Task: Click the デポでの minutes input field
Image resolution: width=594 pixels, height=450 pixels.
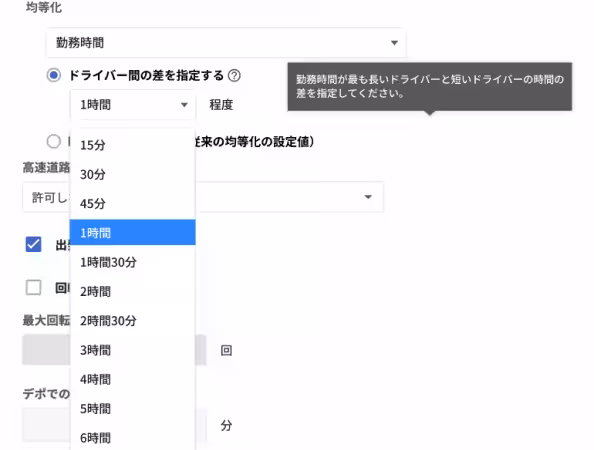Action: (x=114, y=425)
